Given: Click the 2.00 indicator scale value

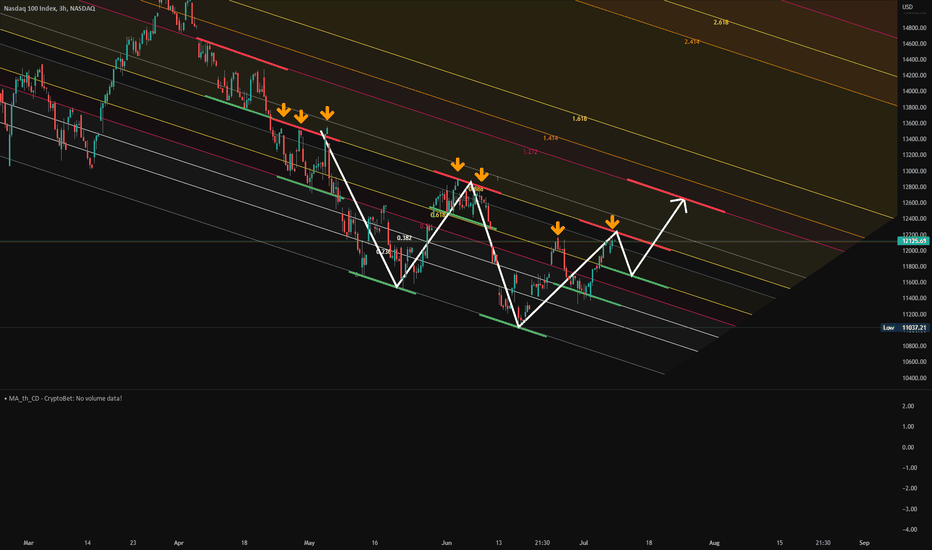Looking at the screenshot, I should point(908,406).
